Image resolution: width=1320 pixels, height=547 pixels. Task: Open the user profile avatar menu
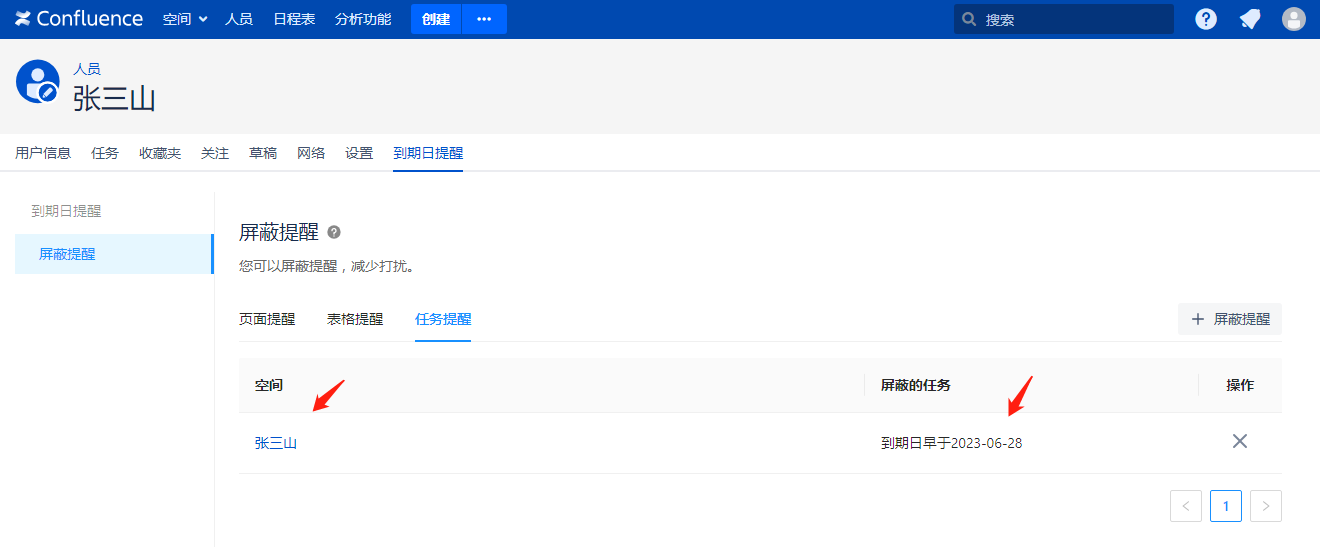point(1294,19)
